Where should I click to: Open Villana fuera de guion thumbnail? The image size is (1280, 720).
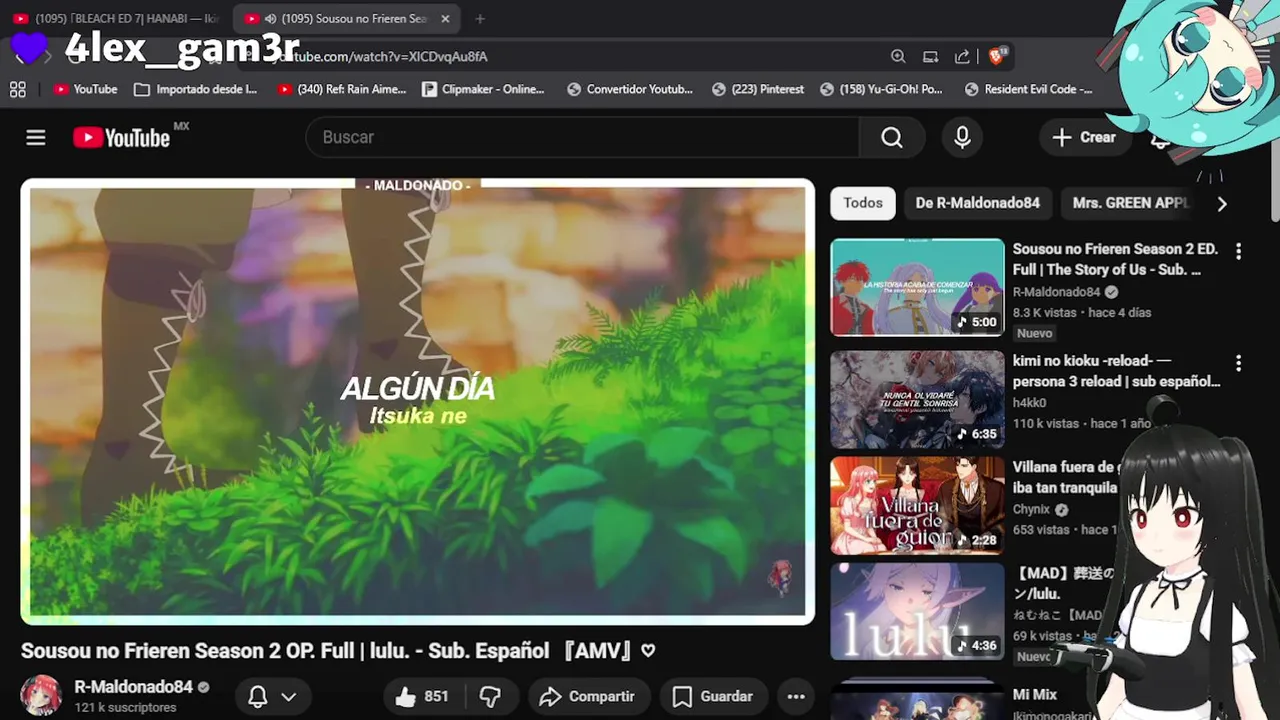click(917, 506)
